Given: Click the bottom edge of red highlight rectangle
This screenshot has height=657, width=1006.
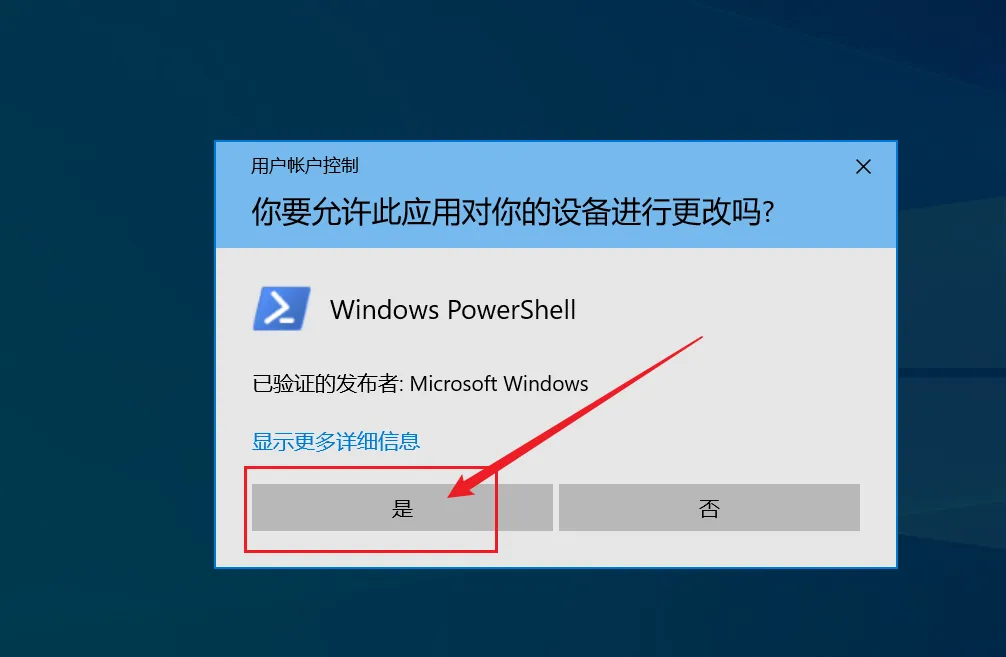Looking at the screenshot, I should [x=371, y=550].
